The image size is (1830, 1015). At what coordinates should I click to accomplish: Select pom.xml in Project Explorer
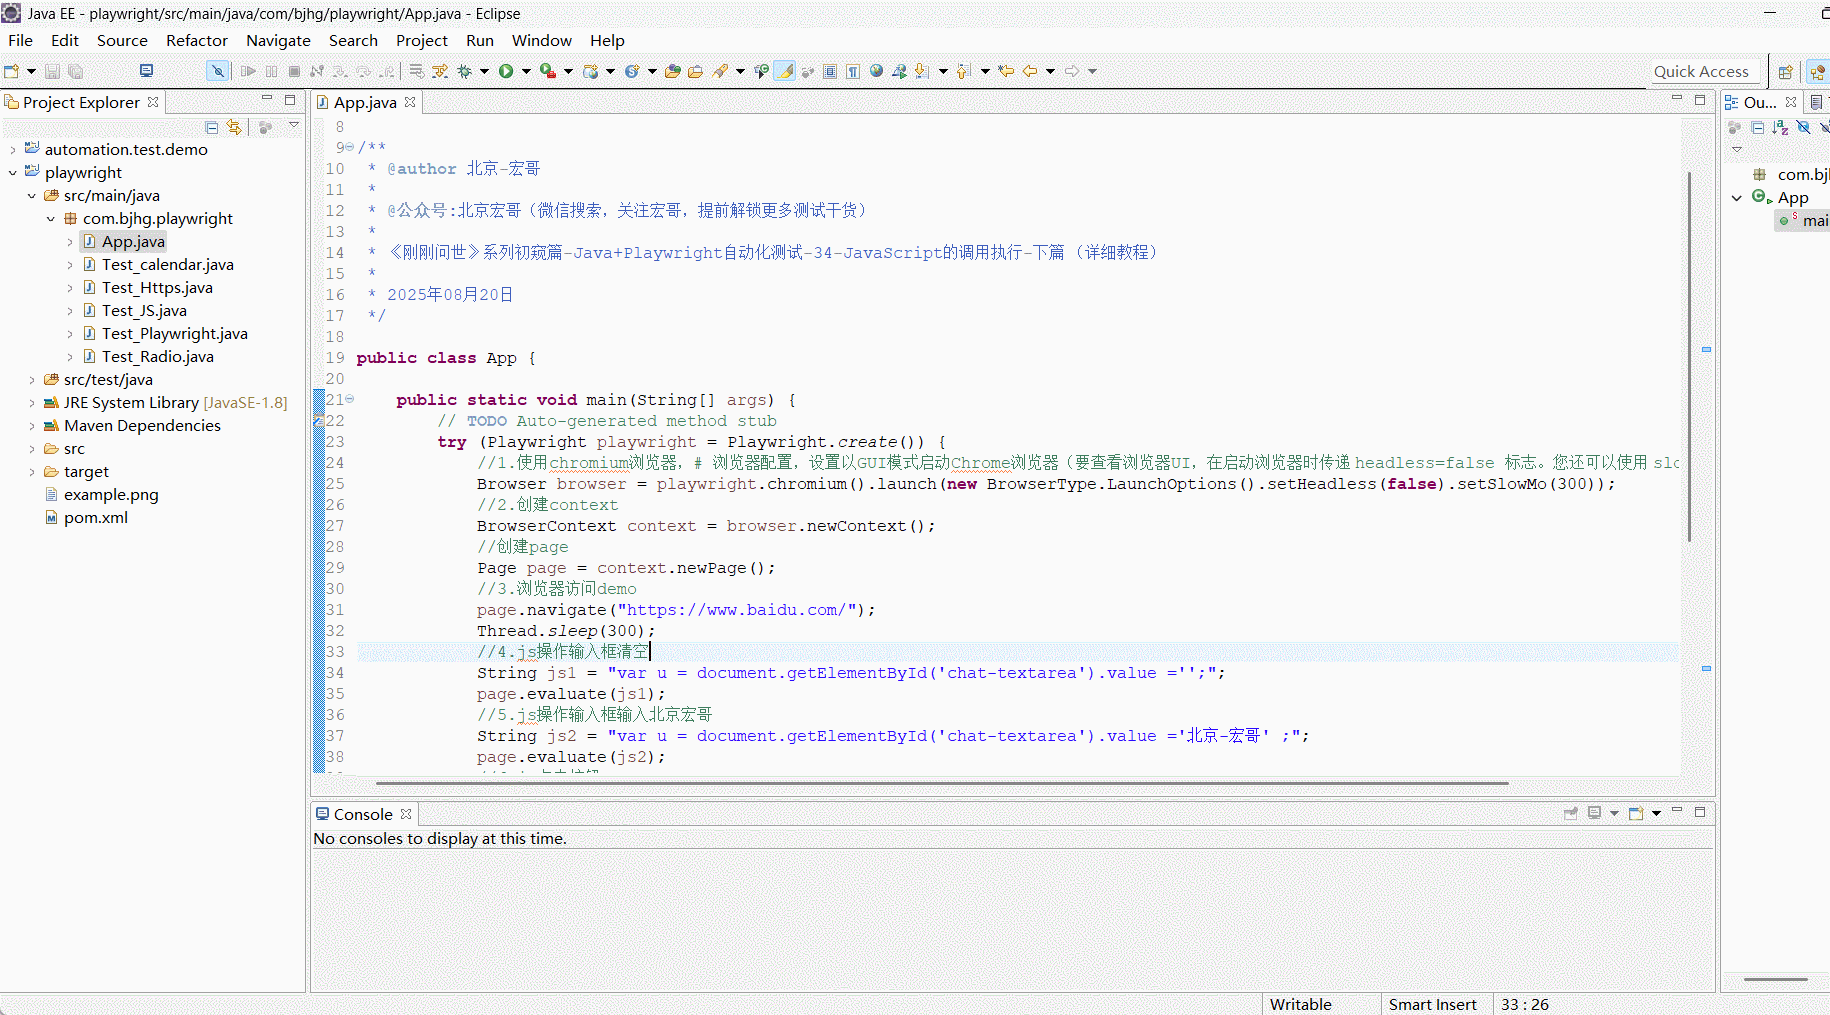coord(96,518)
